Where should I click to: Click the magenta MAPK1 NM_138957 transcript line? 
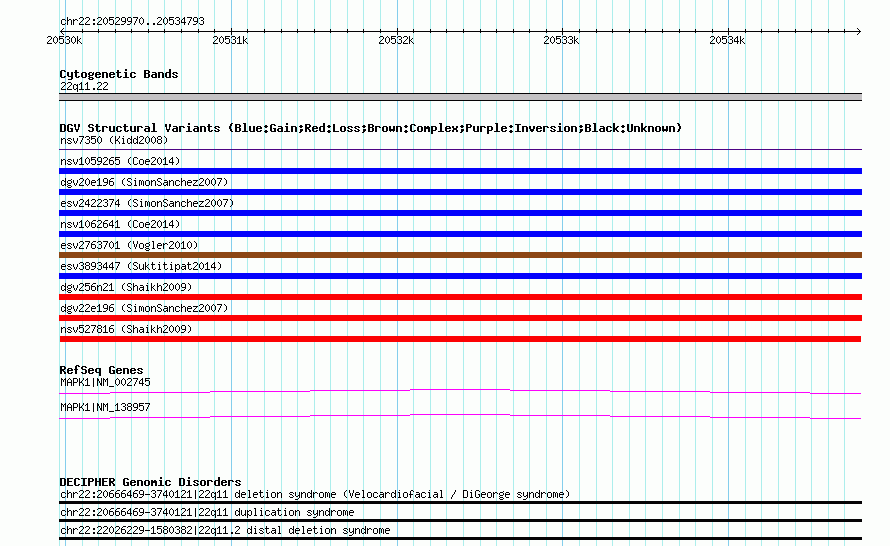pyautogui.click(x=460, y=416)
